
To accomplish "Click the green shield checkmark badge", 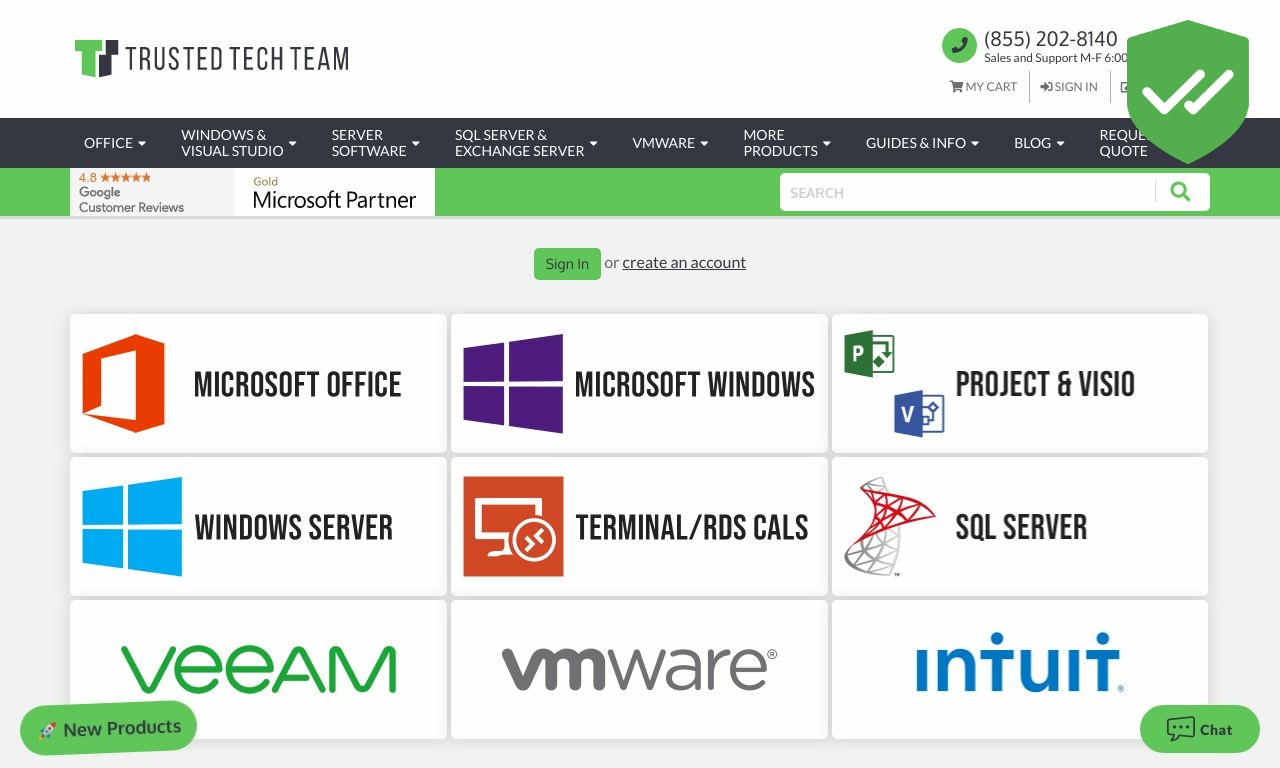I will tap(1188, 91).
